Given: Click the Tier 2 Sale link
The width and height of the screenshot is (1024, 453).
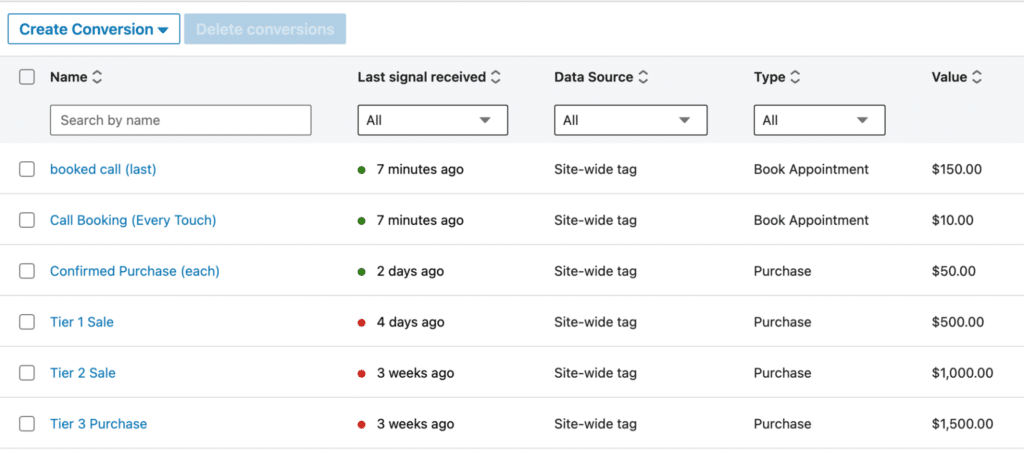Looking at the screenshot, I should (x=83, y=373).
